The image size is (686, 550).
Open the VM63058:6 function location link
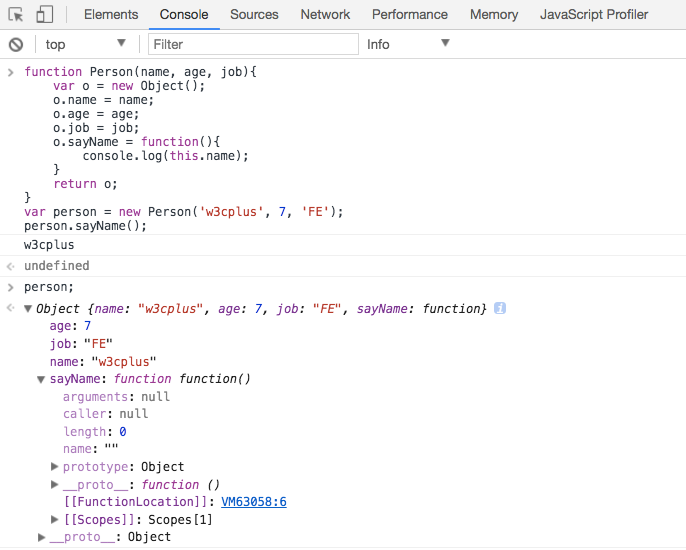(254, 502)
